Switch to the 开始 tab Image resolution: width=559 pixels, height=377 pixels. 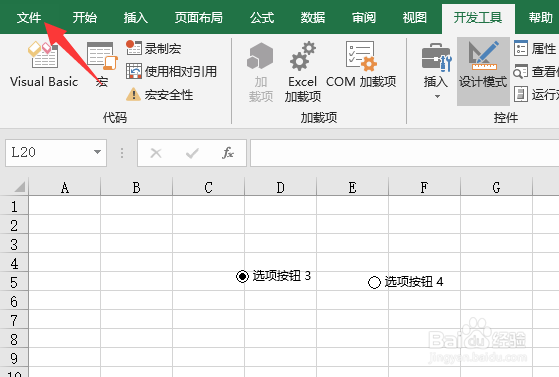(84, 17)
